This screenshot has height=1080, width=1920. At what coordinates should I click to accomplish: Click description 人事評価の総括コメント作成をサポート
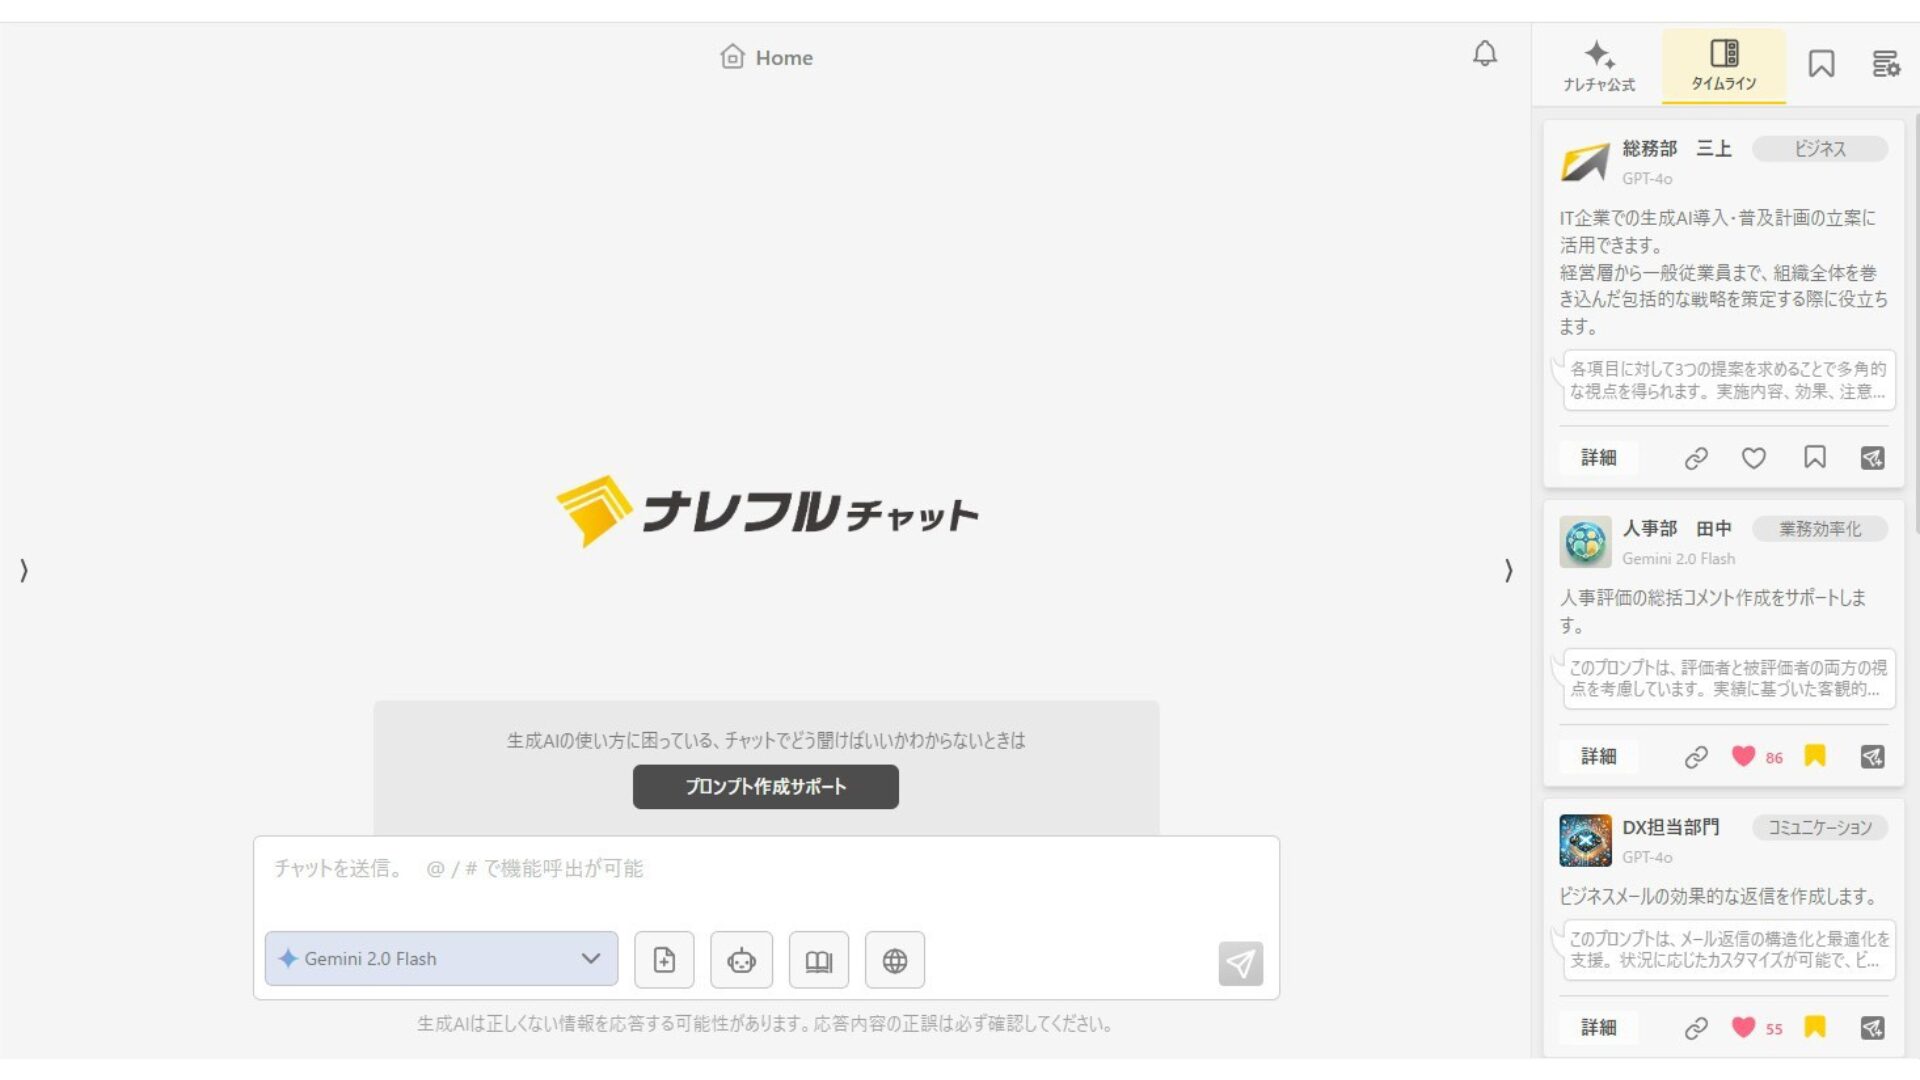(1713, 611)
